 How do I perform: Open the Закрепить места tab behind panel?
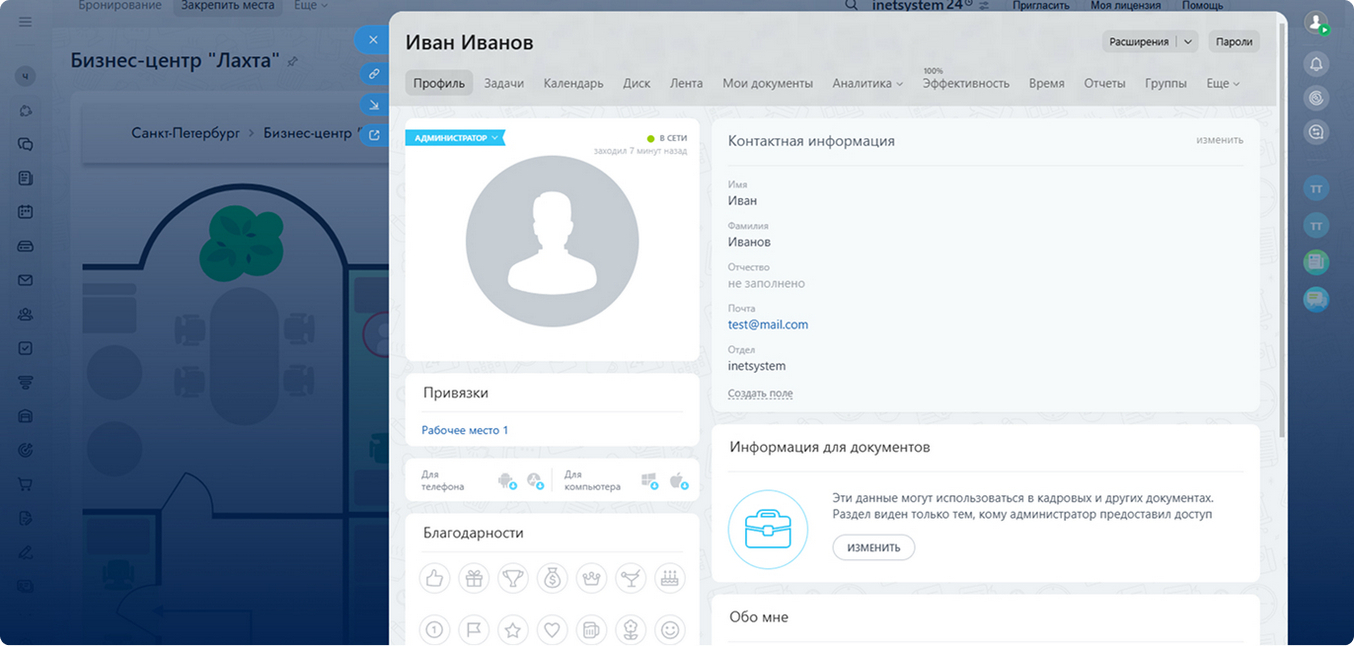click(x=228, y=6)
